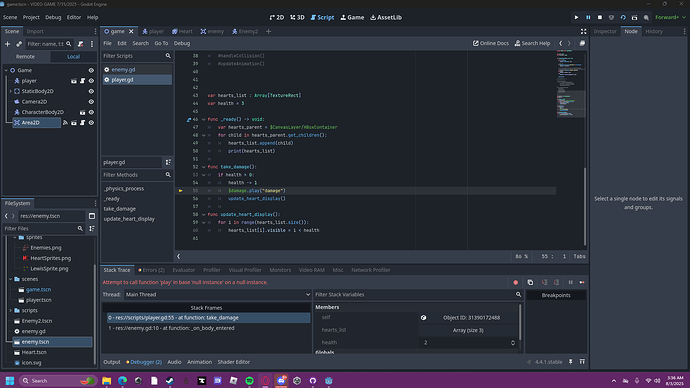Open the Project menu

click(31, 18)
